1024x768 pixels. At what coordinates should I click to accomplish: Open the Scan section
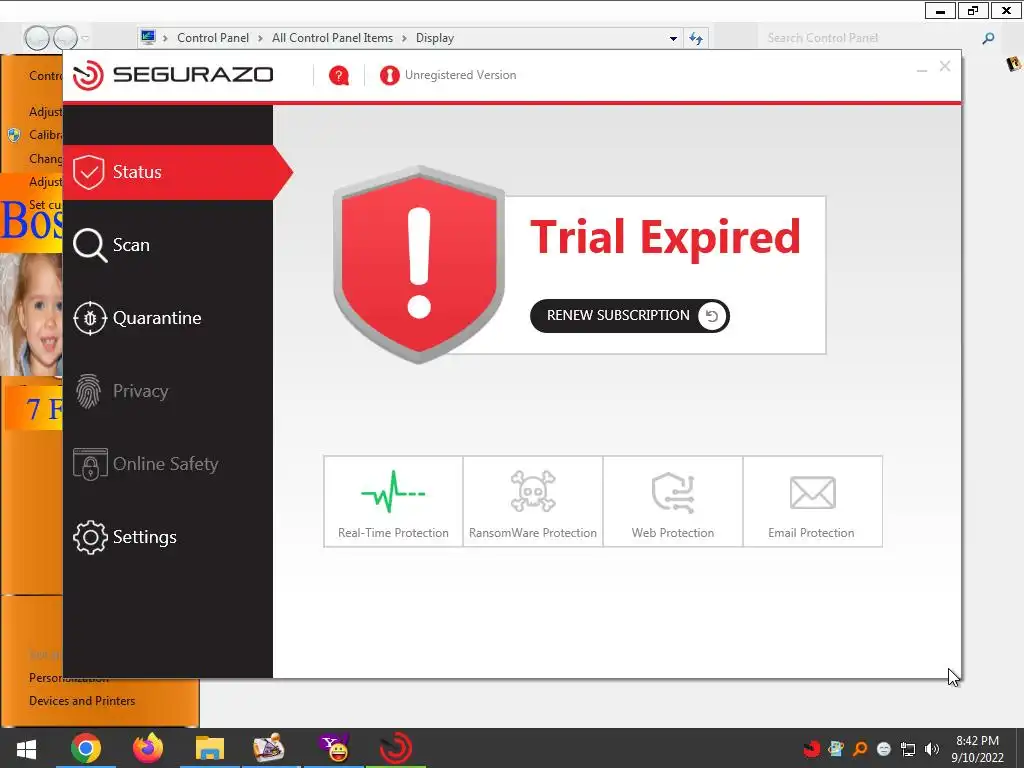[x=168, y=245]
